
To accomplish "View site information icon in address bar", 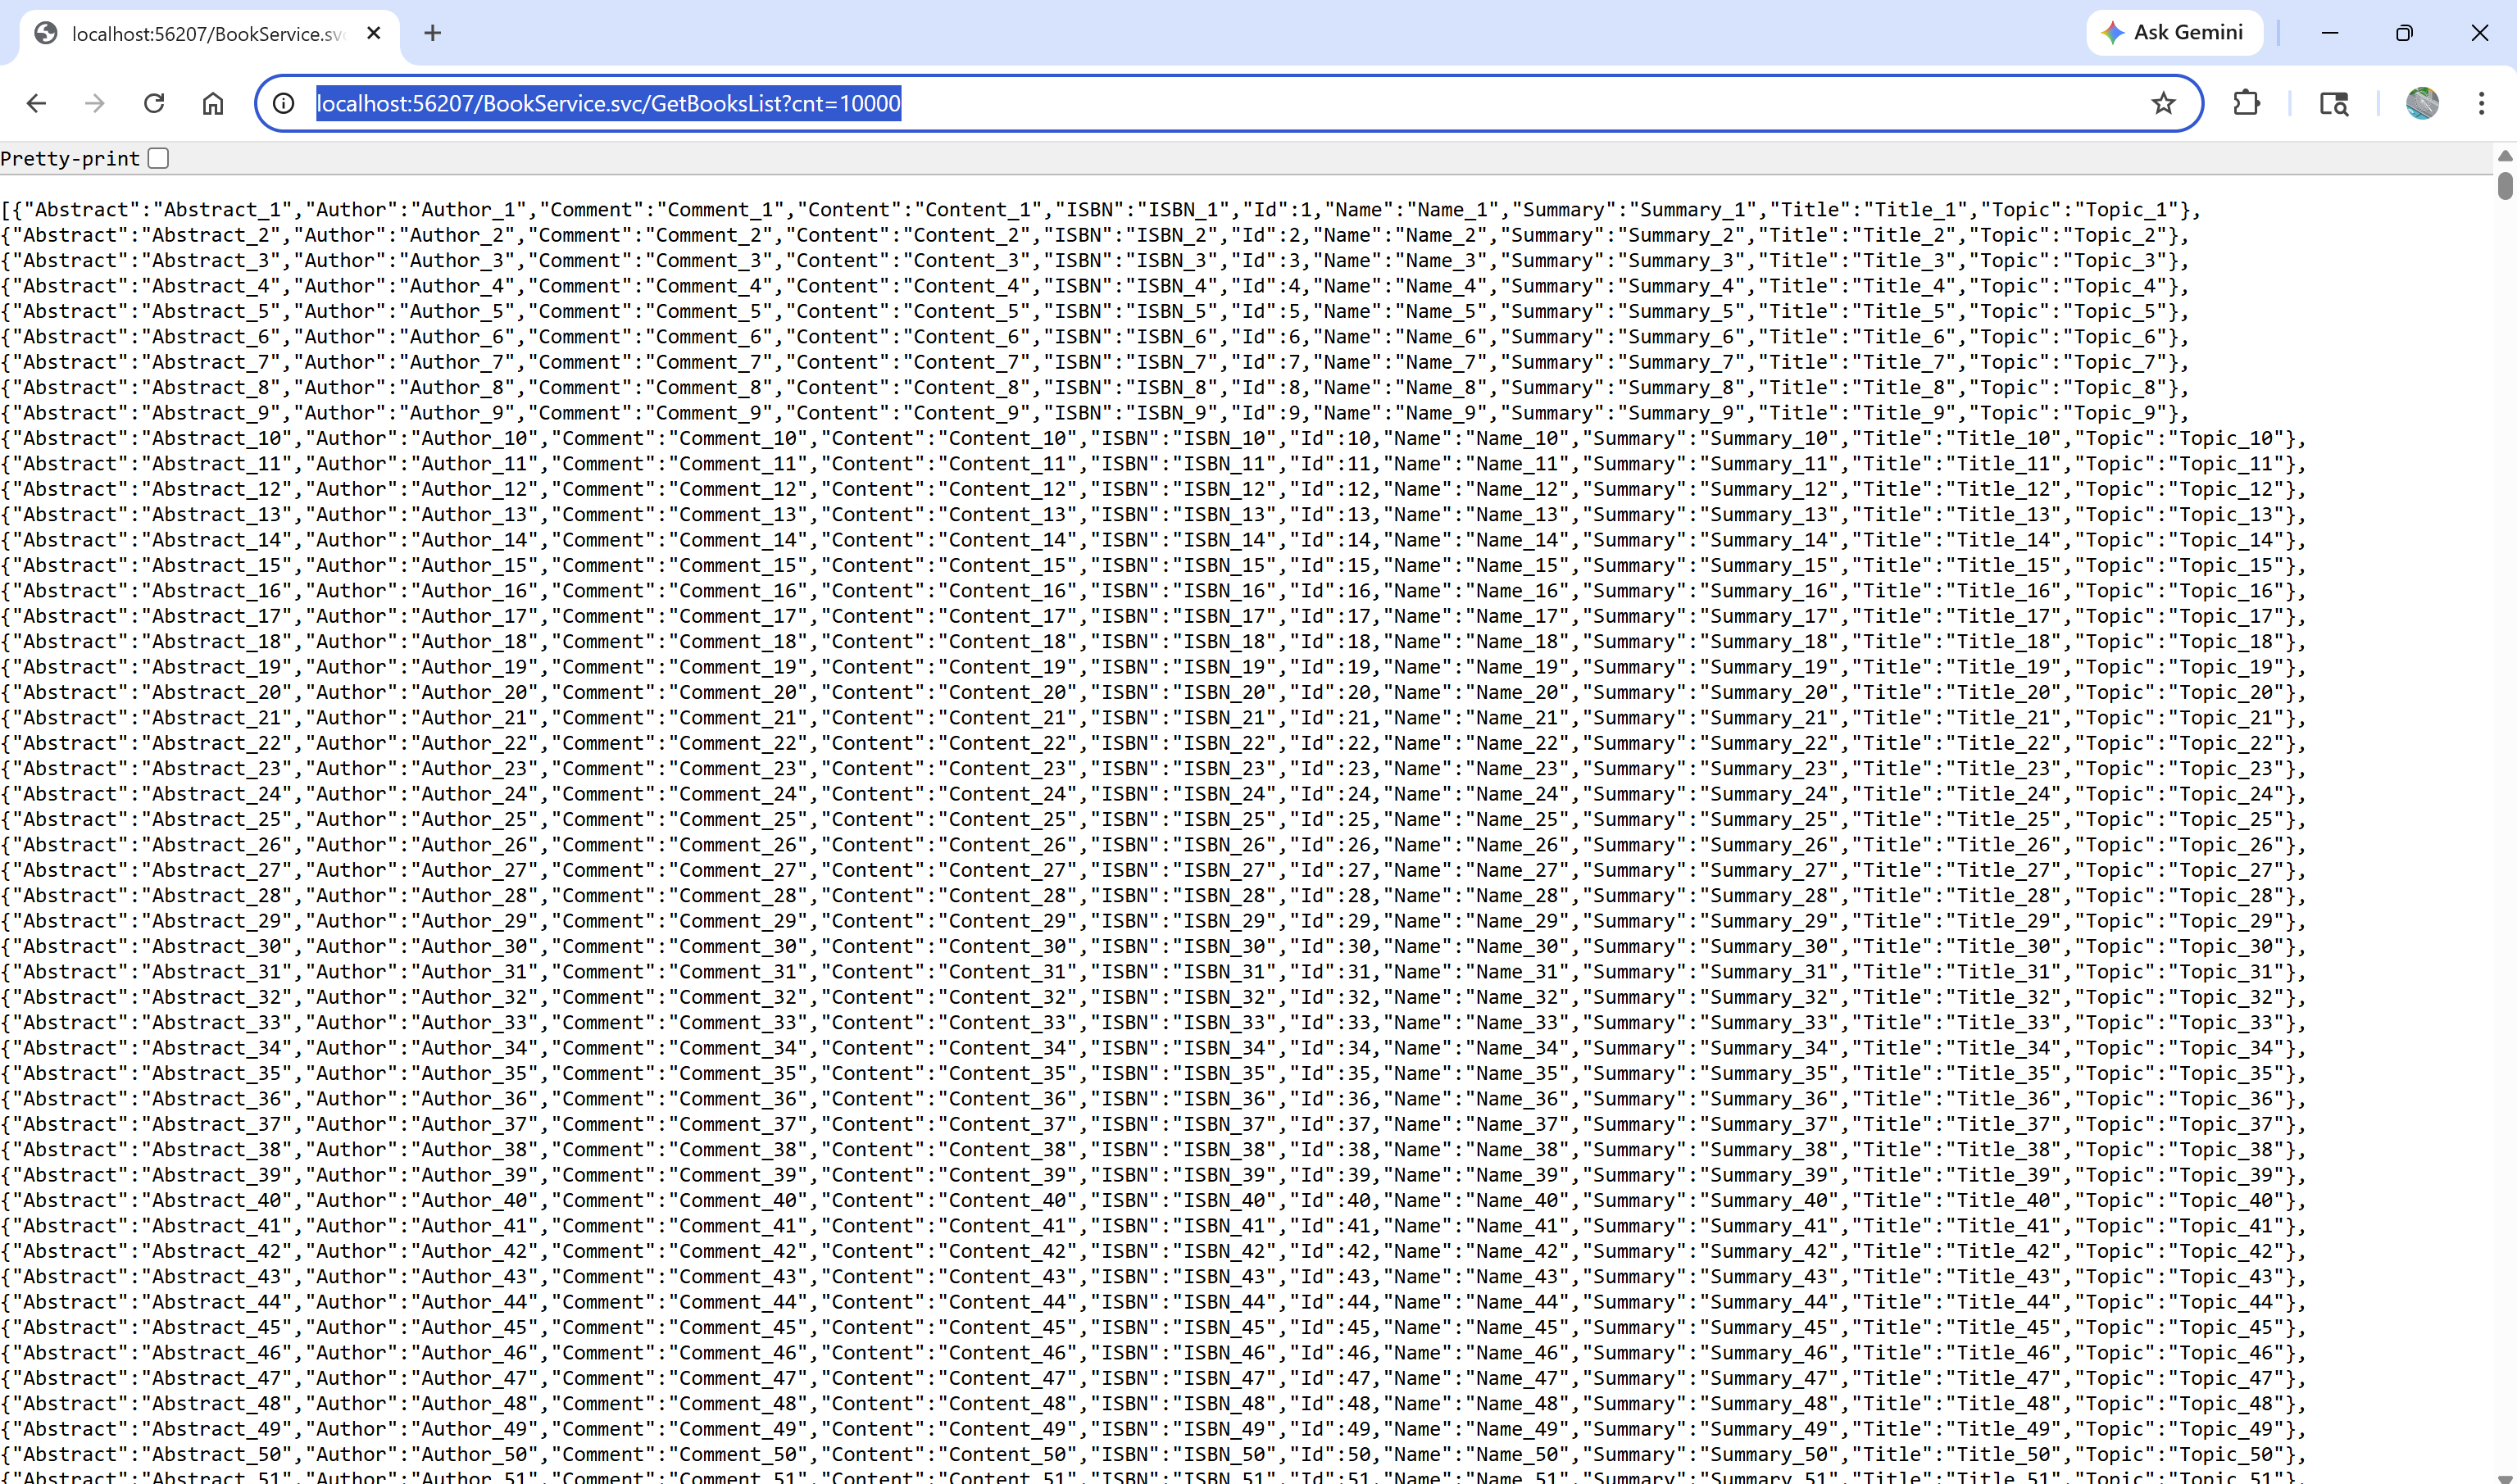I will pyautogui.click(x=284, y=103).
